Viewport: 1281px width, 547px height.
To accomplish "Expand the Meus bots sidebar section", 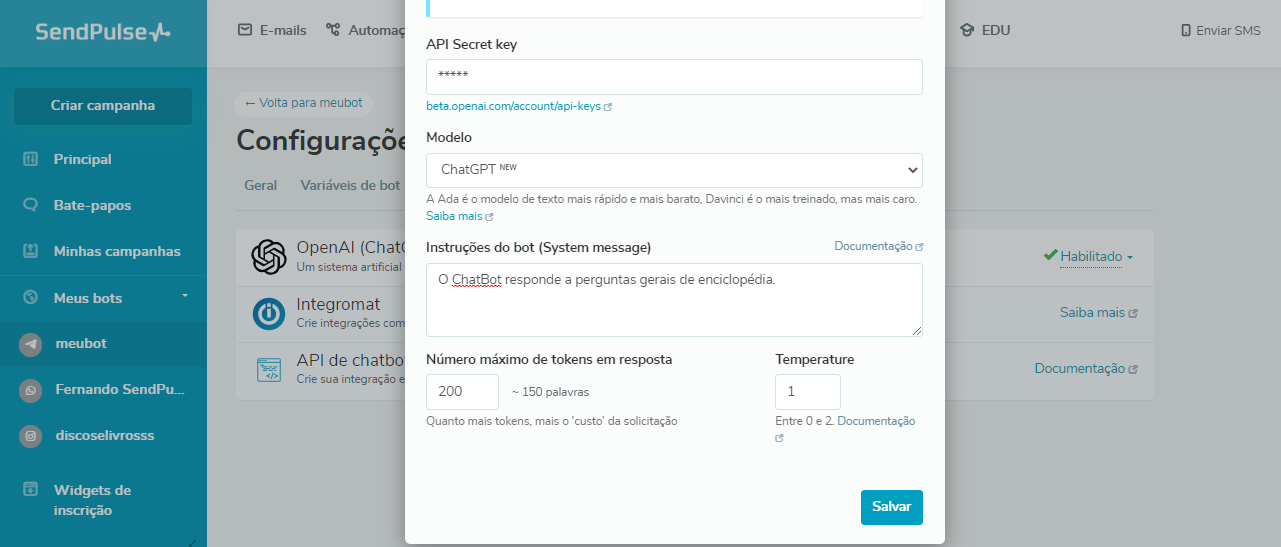I will pos(184,297).
